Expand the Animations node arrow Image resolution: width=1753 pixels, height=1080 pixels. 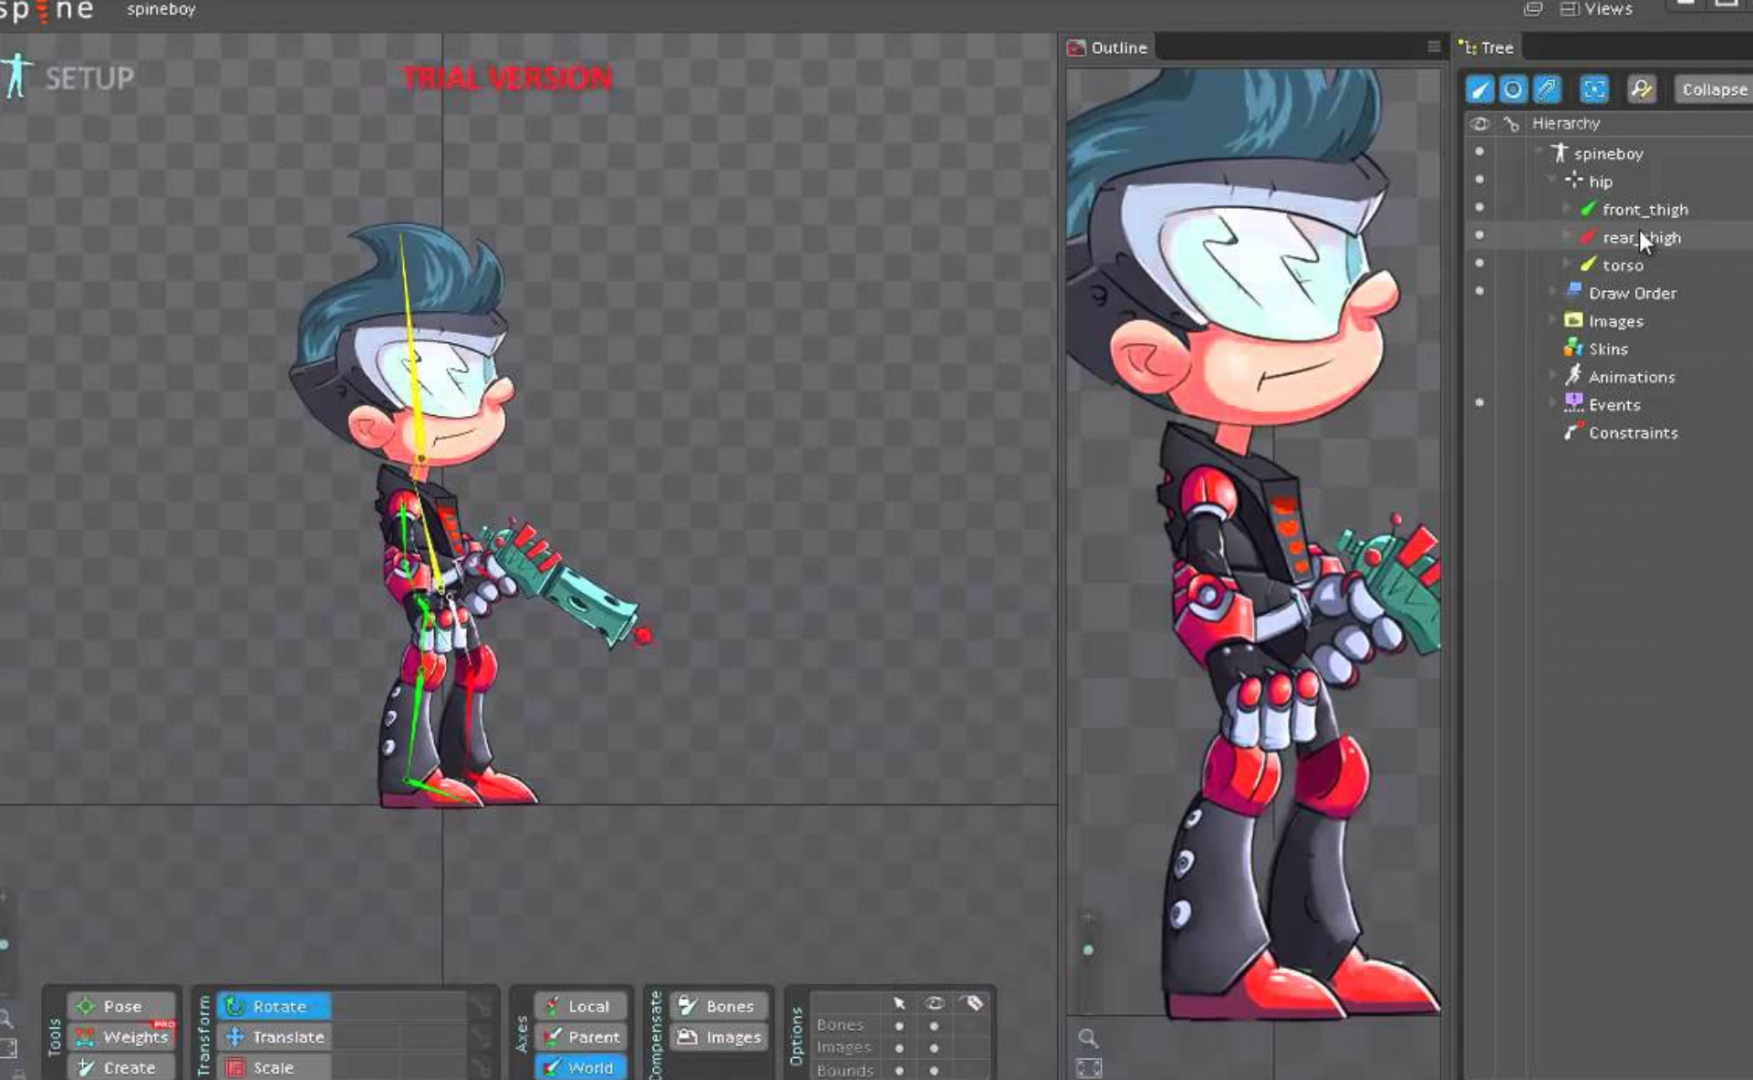coord(1553,376)
